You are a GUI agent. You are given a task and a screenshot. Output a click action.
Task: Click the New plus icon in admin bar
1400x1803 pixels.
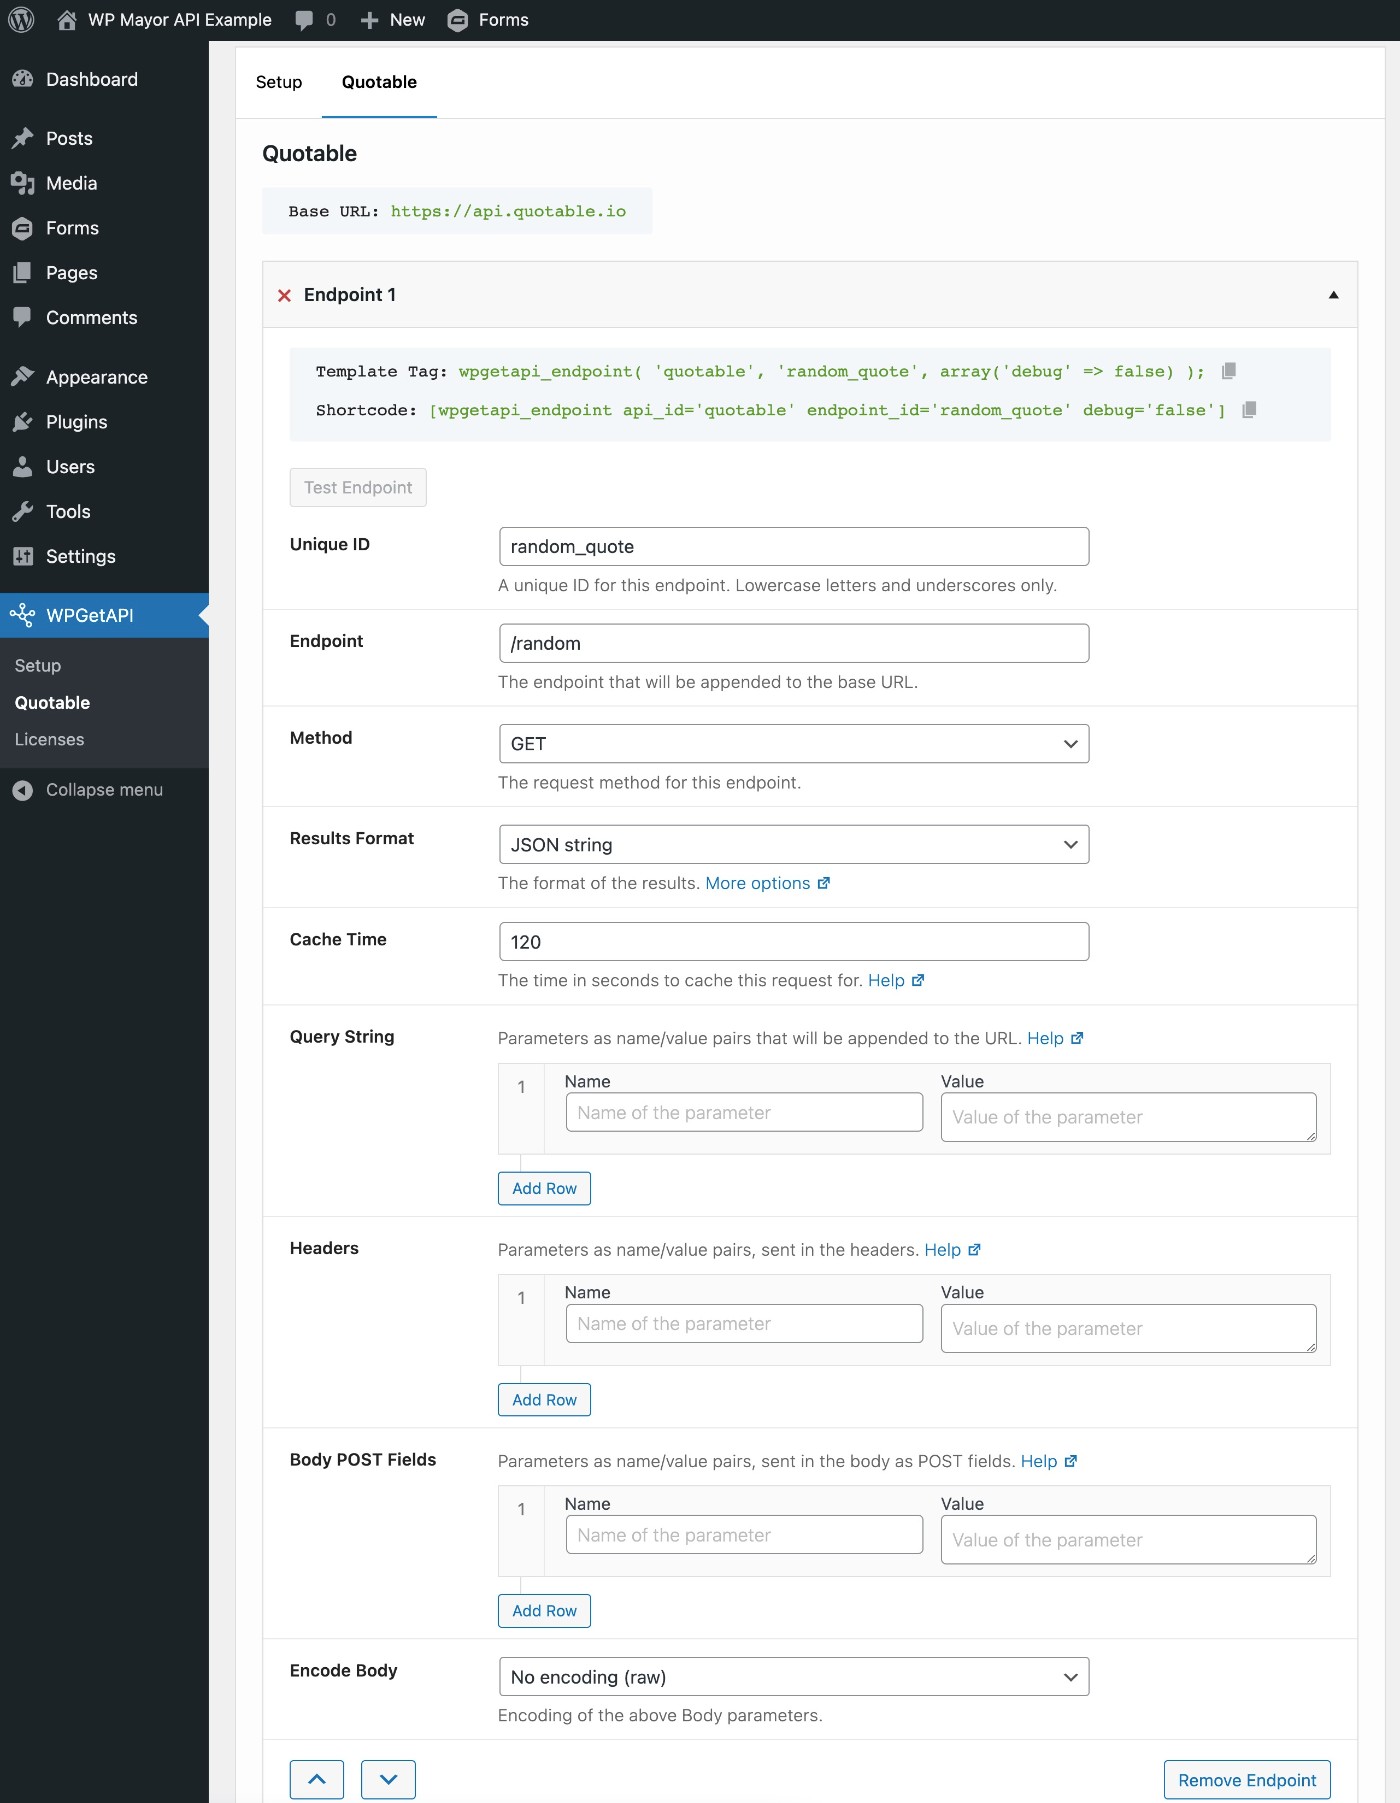369,20
